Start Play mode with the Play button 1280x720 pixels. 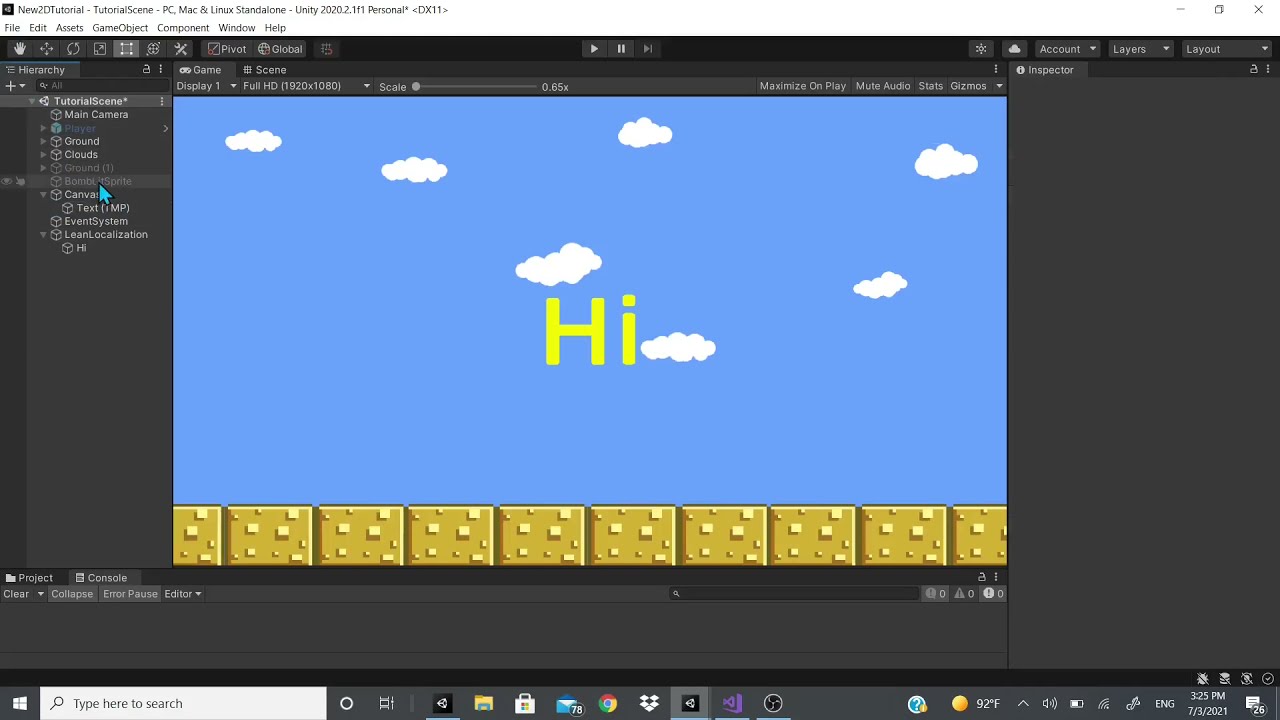click(x=594, y=49)
